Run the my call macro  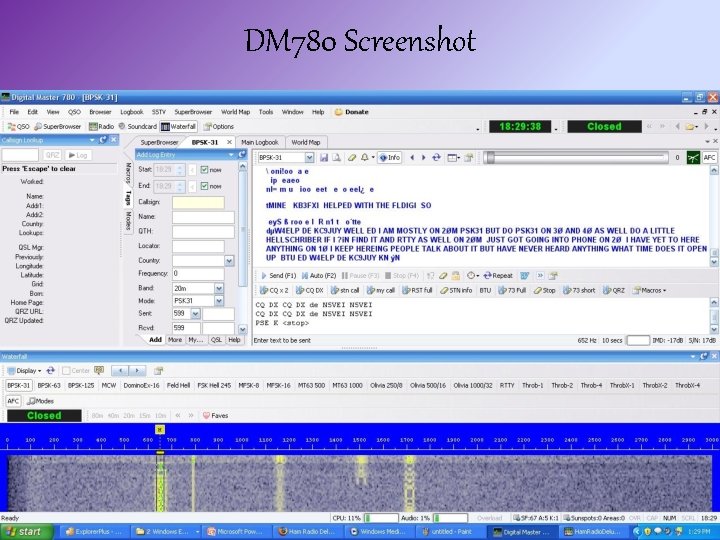tap(381, 290)
